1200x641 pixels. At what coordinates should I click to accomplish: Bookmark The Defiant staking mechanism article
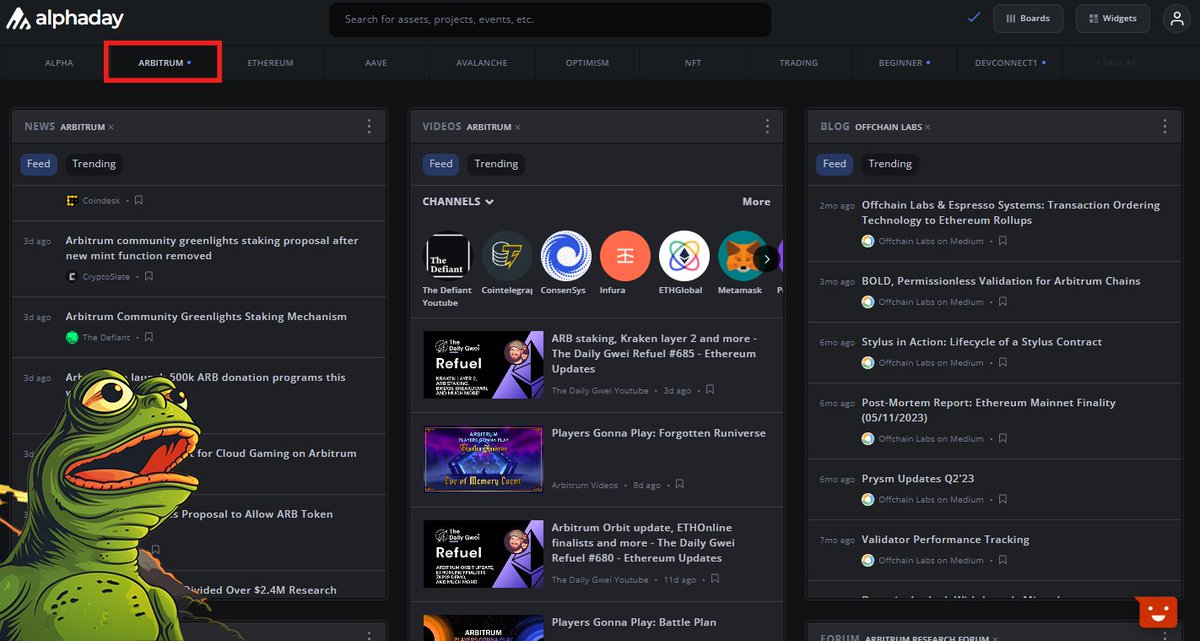149,337
